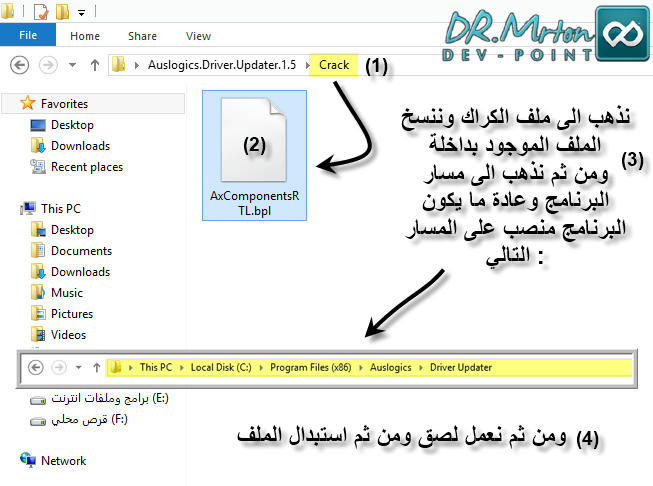This screenshot has width=653, height=486.
Task: Click the folder icon in the lower address bar
Action: coord(116,367)
